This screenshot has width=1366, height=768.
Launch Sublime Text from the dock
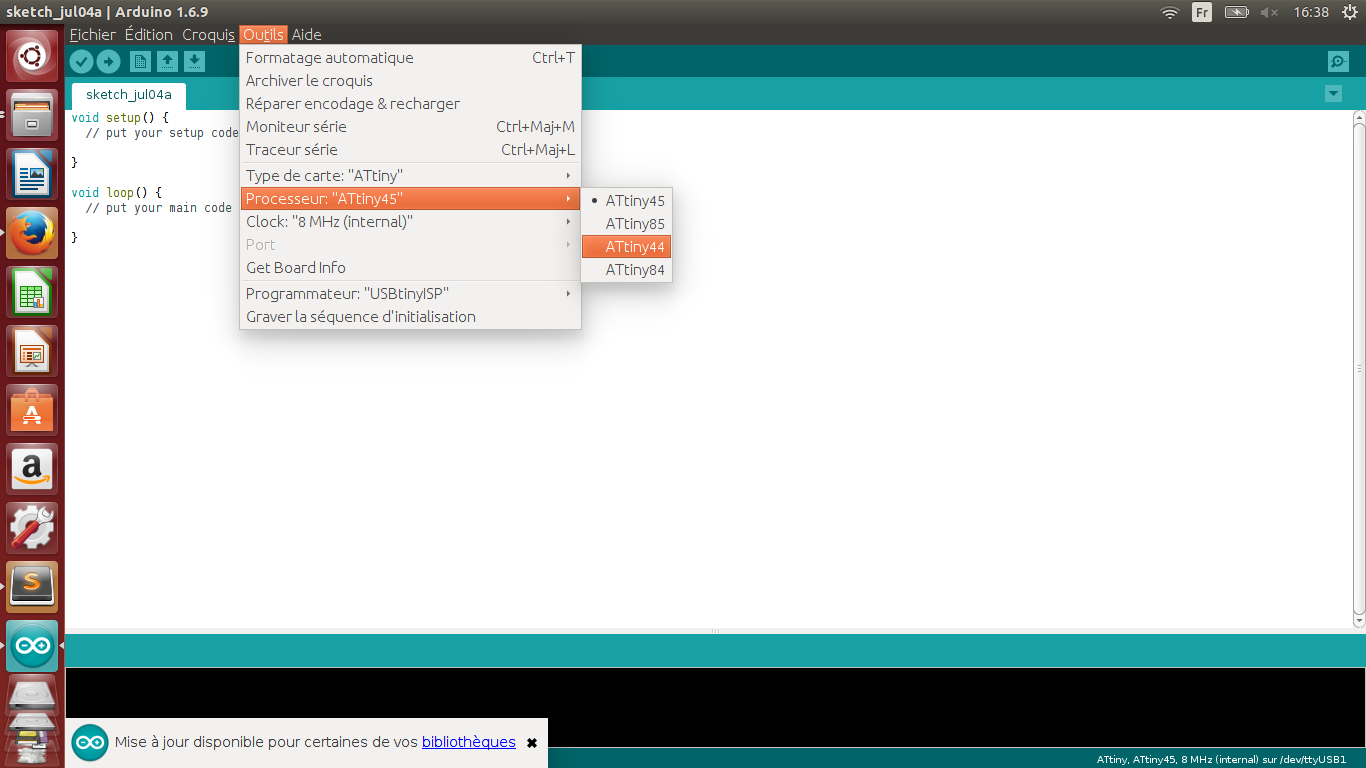pos(33,587)
